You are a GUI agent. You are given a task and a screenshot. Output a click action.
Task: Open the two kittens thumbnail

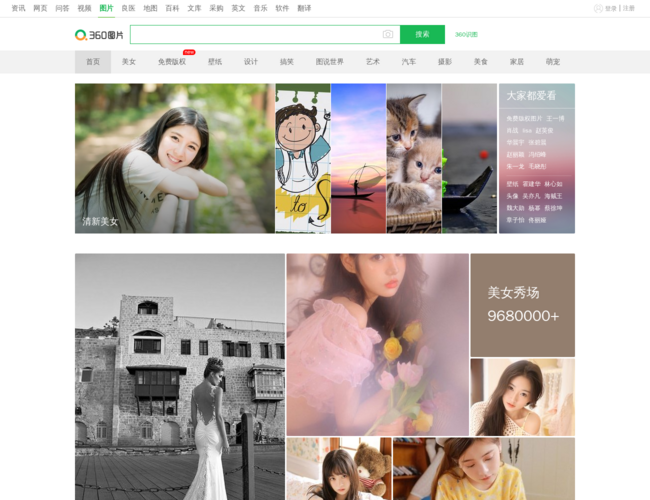tap(414, 158)
